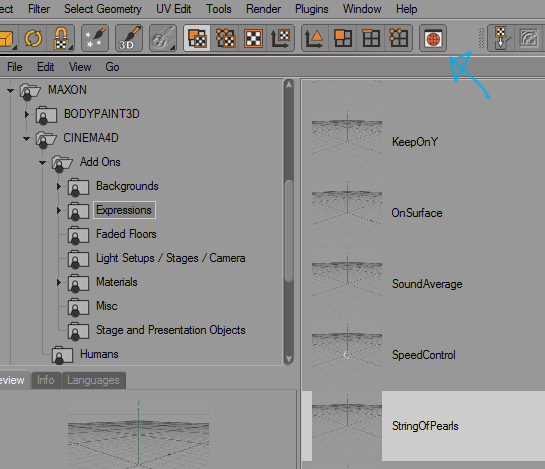
Task: Click the orange triangle axis icon
Action: point(315,38)
